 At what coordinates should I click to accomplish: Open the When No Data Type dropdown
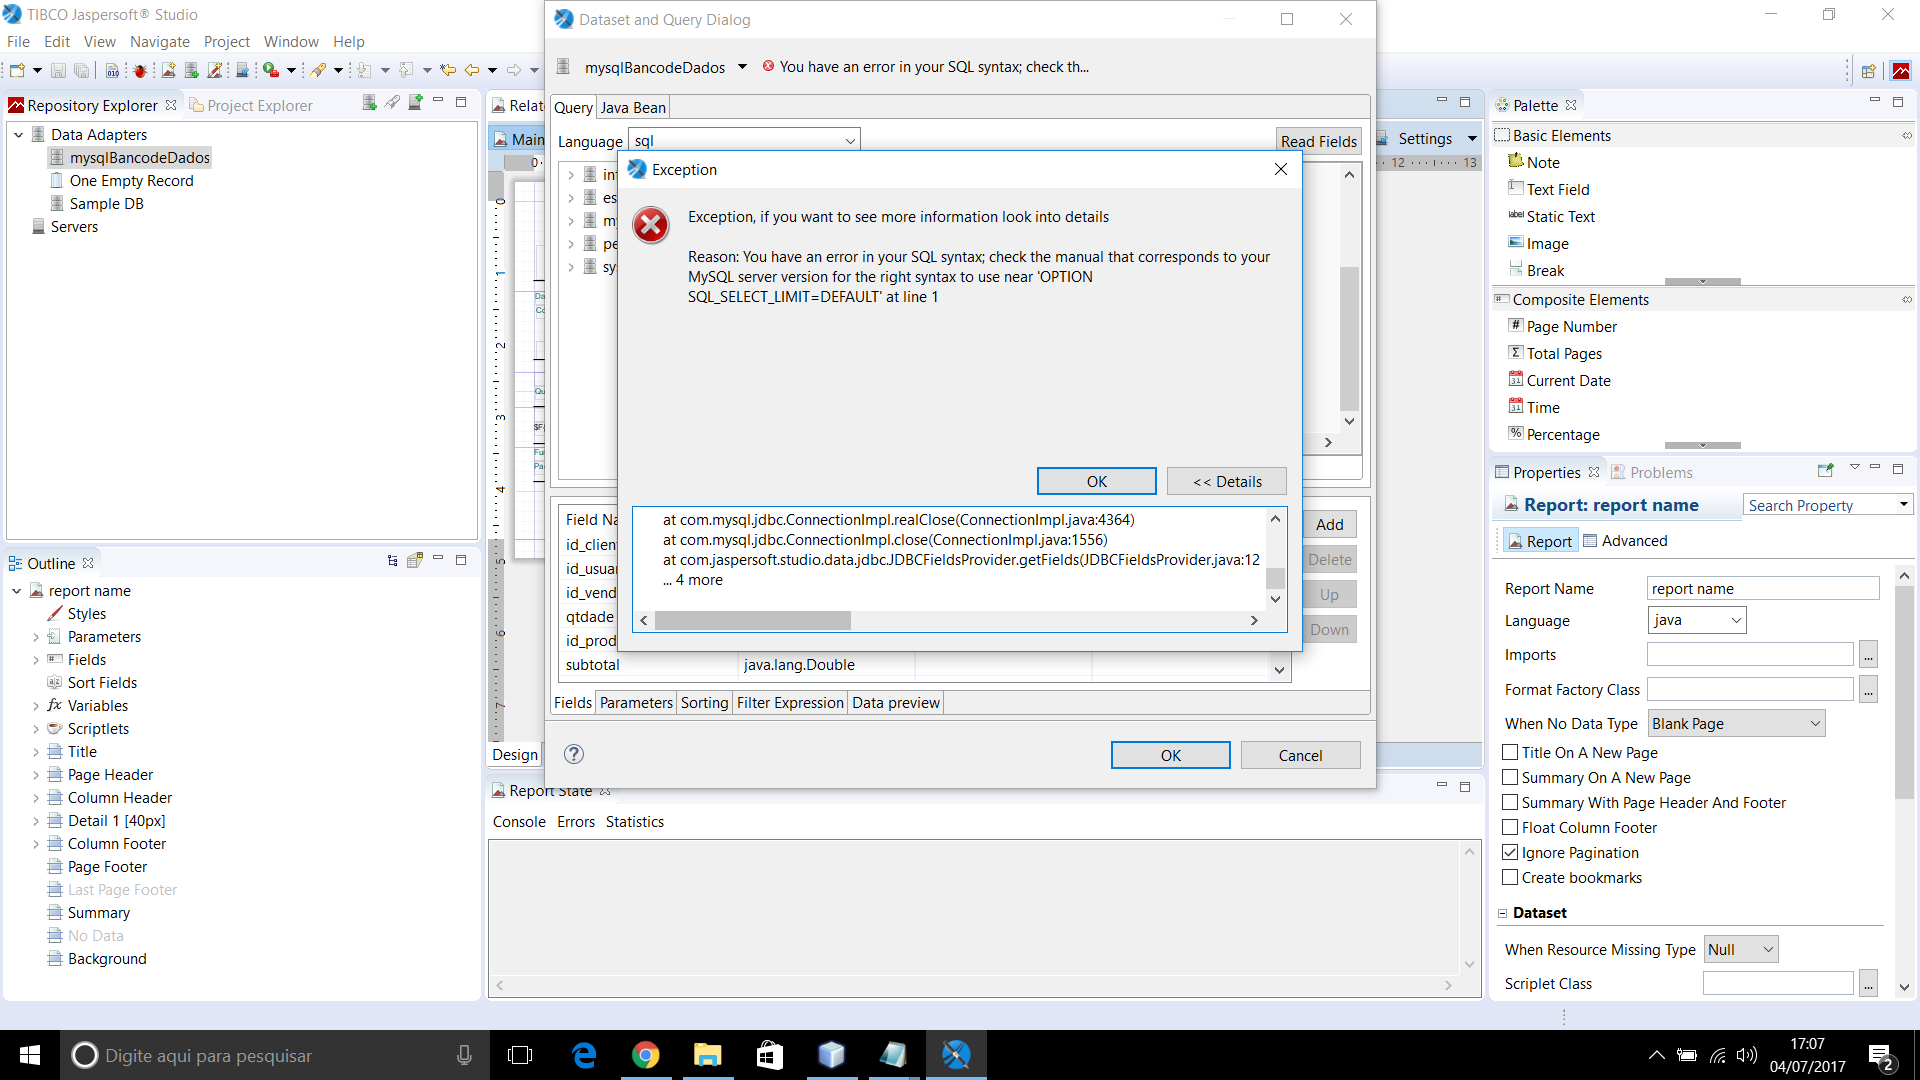[1736, 724]
